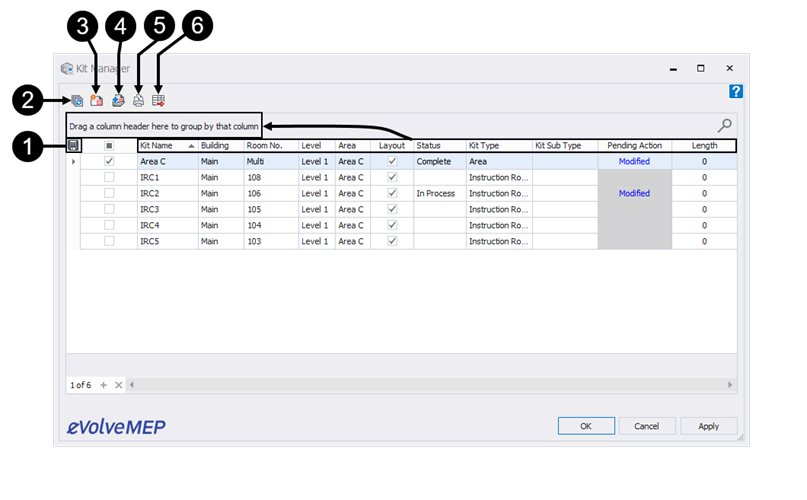Open help with the blue question mark

(735, 92)
